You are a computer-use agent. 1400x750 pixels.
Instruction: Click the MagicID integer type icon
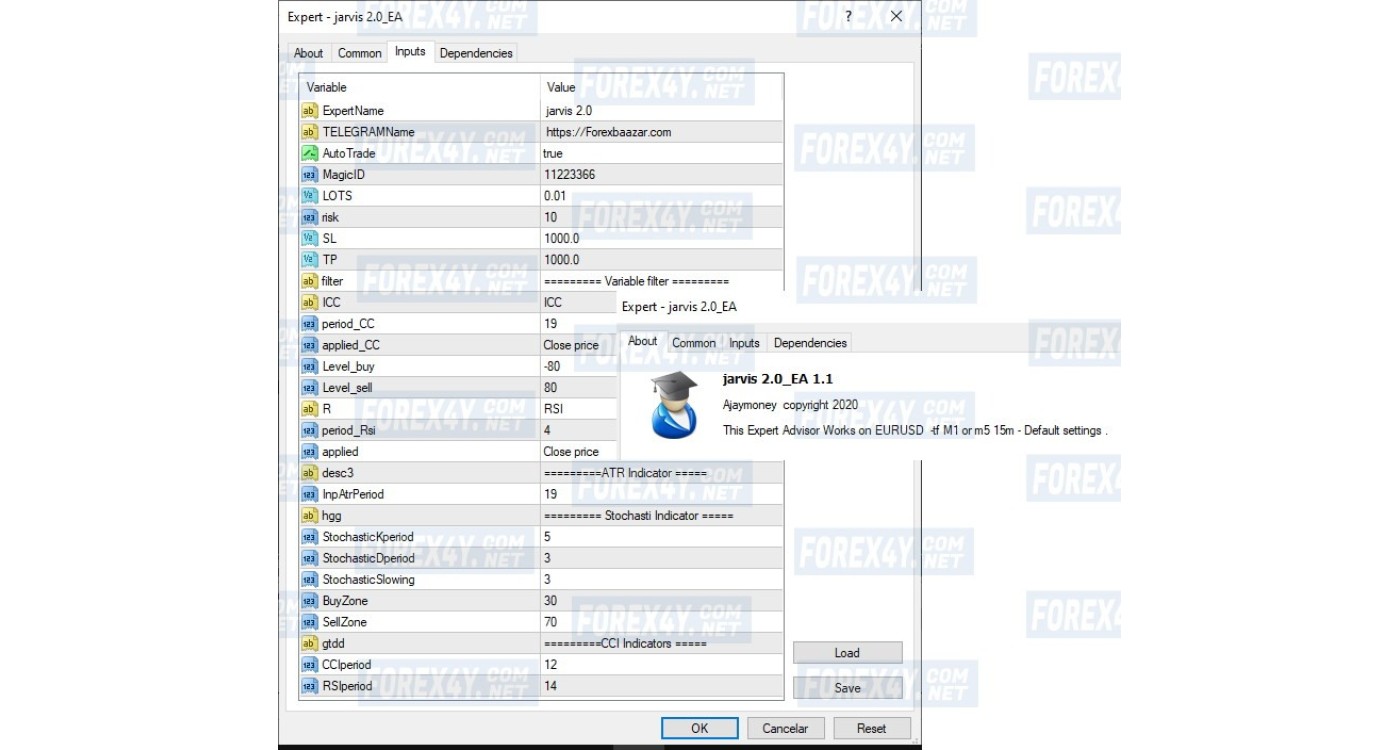tap(309, 175)
